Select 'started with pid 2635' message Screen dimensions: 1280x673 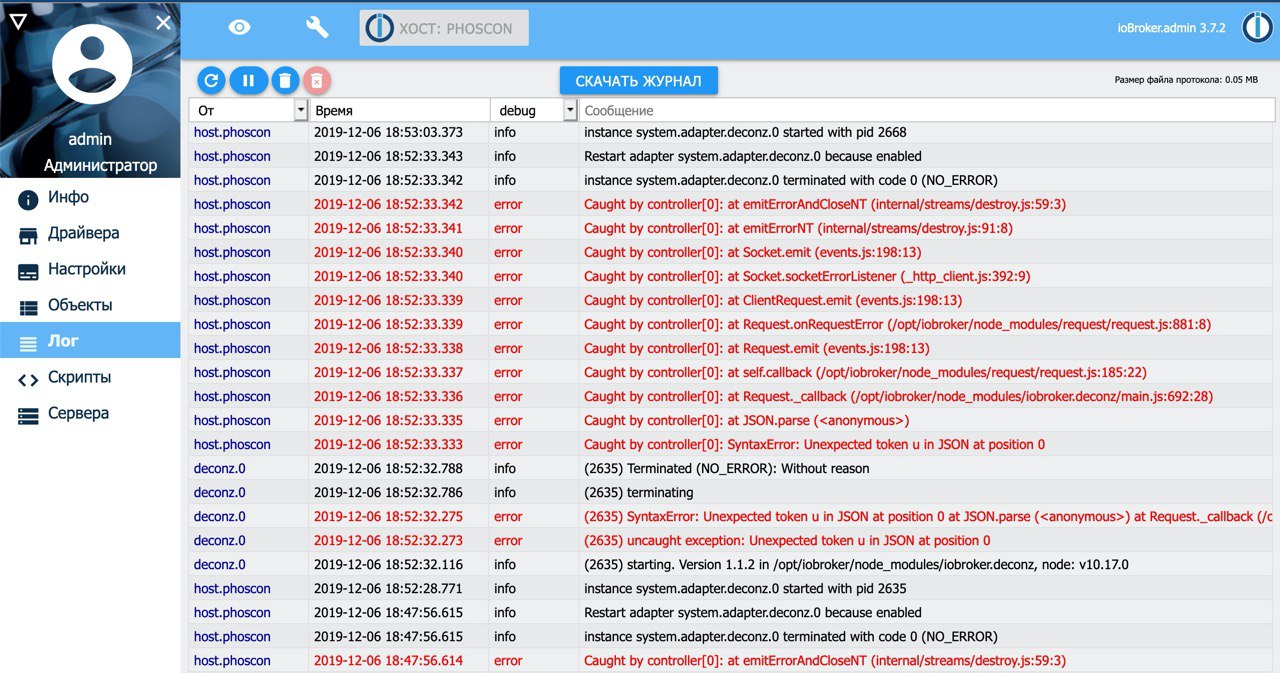[745, 588]
